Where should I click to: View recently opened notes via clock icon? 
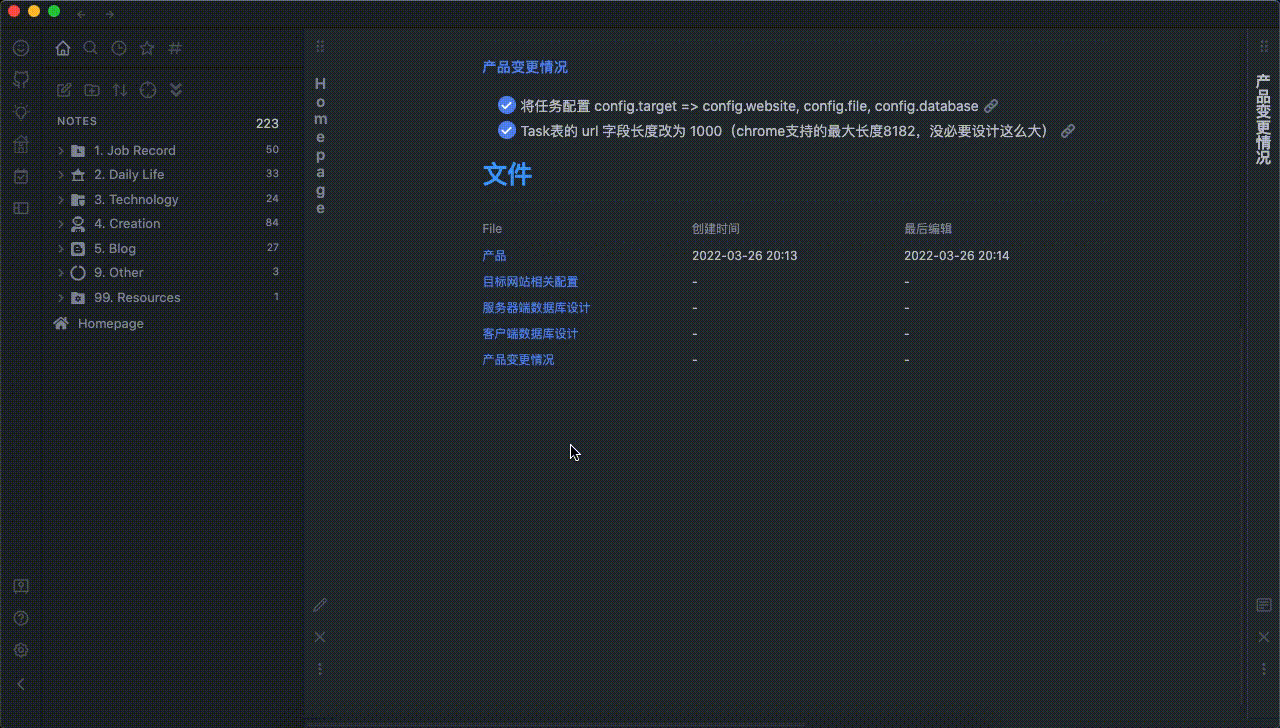tap(118, 47)
